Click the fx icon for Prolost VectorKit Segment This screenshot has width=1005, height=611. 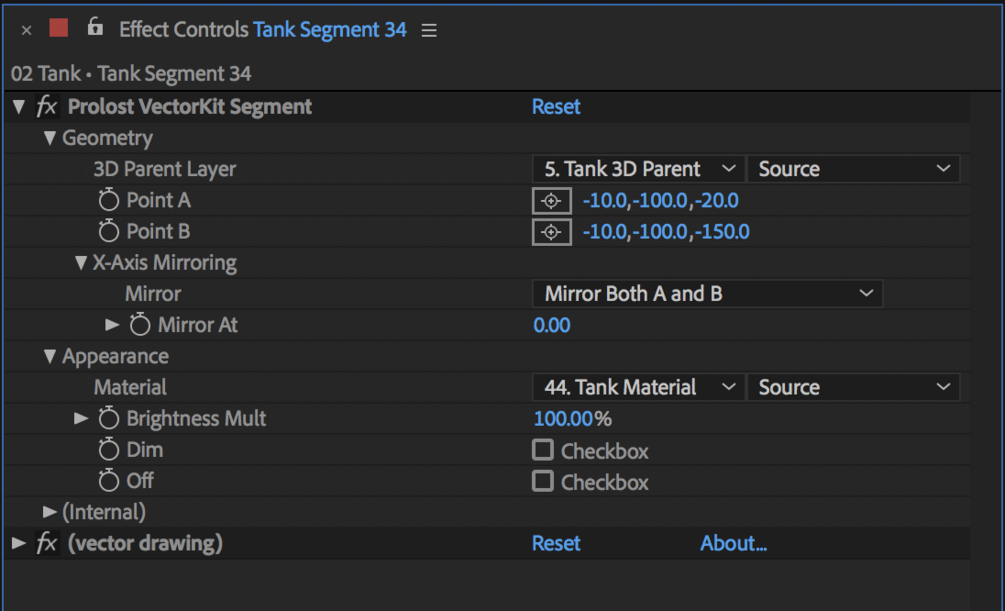(x=47, y=107)
